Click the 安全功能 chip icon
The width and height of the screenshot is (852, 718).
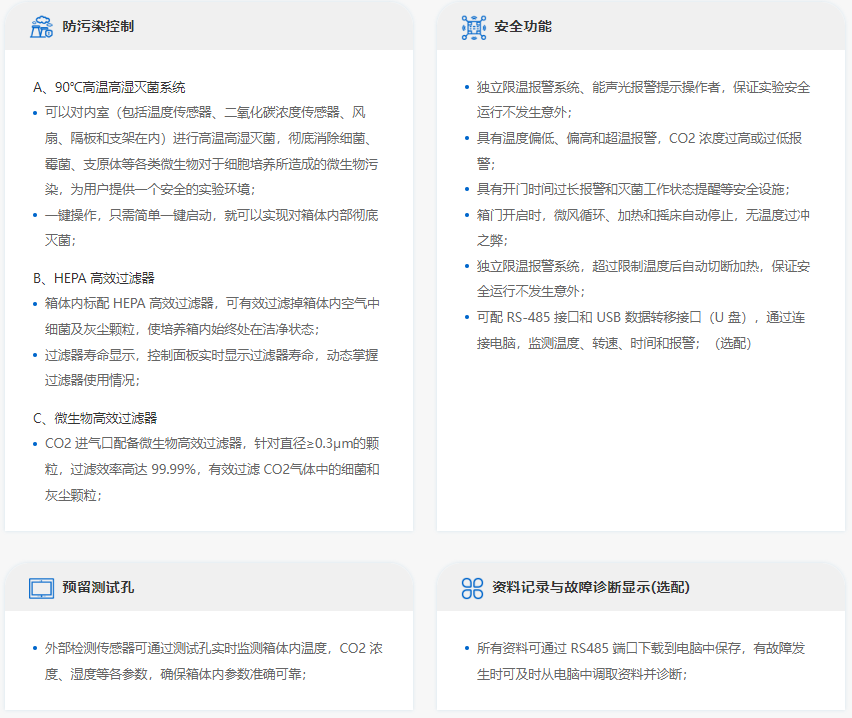(x=473, y=27)
